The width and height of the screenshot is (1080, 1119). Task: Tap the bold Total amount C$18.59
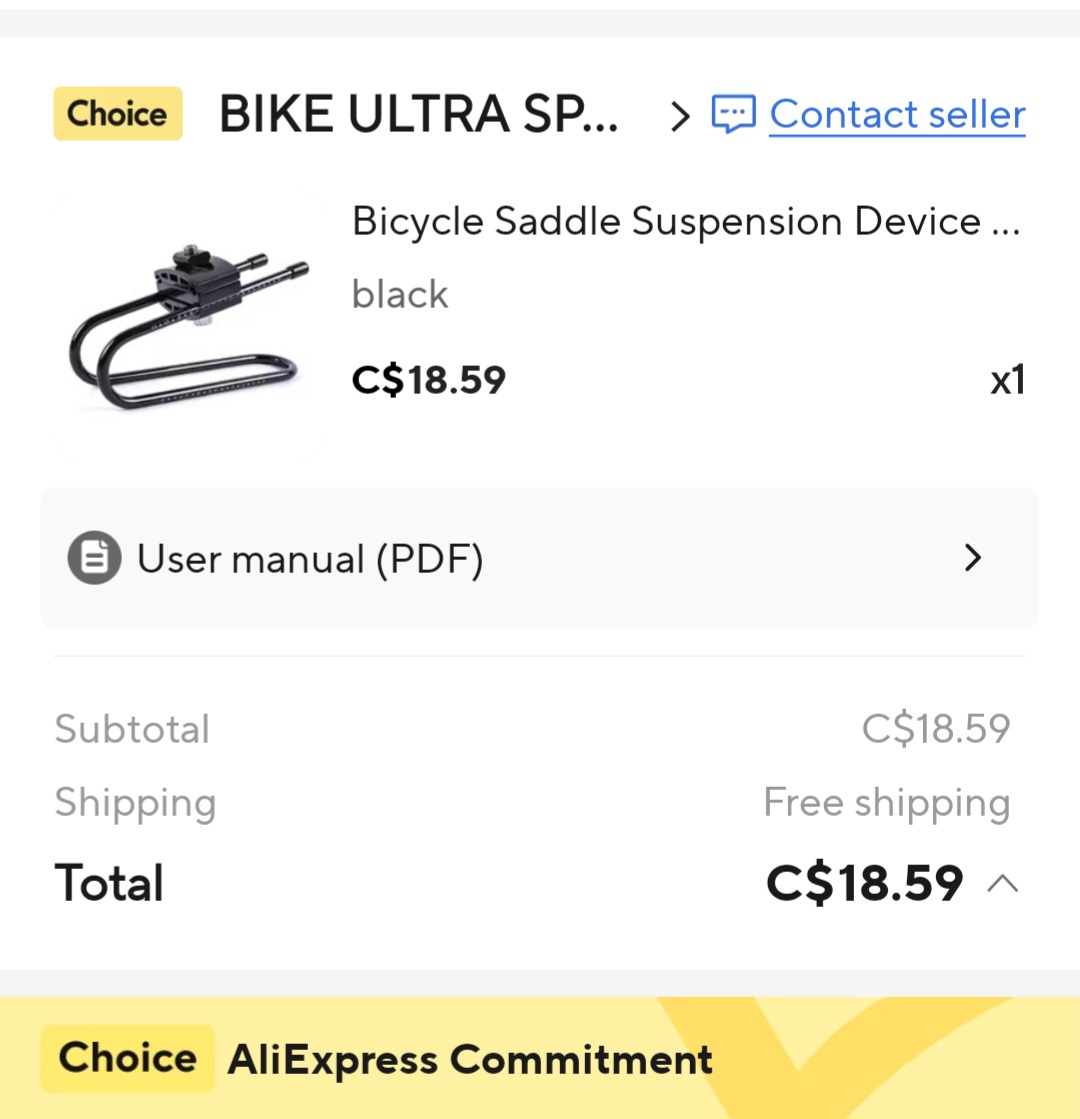864,883
